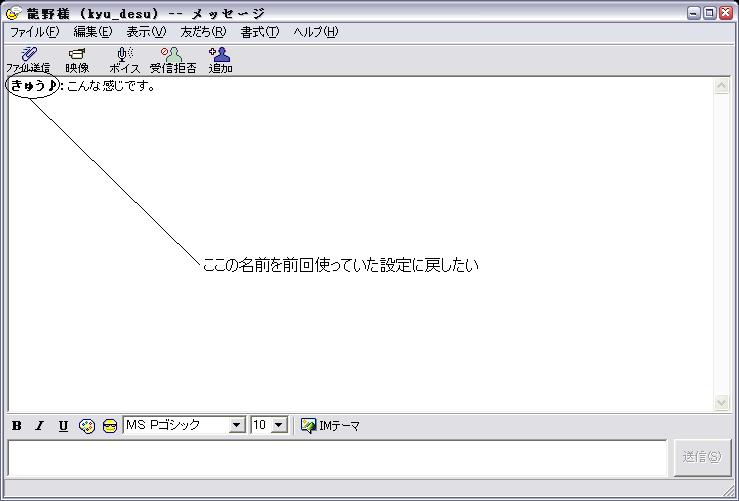
Task: Open the text color palette
Action: click(87, 426)
